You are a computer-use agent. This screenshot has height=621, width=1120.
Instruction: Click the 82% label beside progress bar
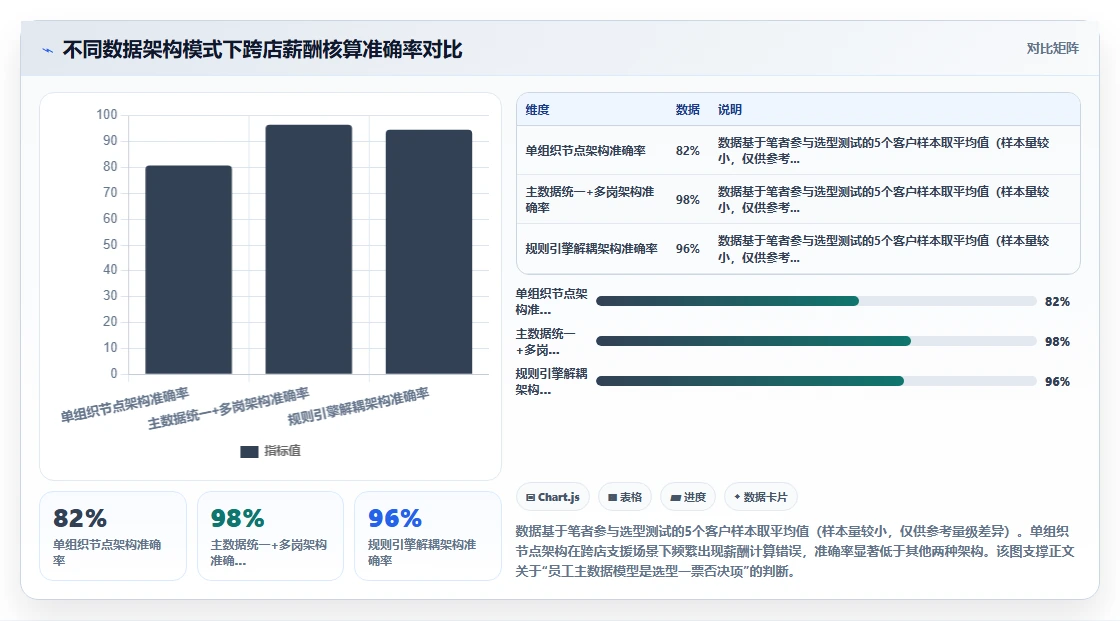[1057, 302]
